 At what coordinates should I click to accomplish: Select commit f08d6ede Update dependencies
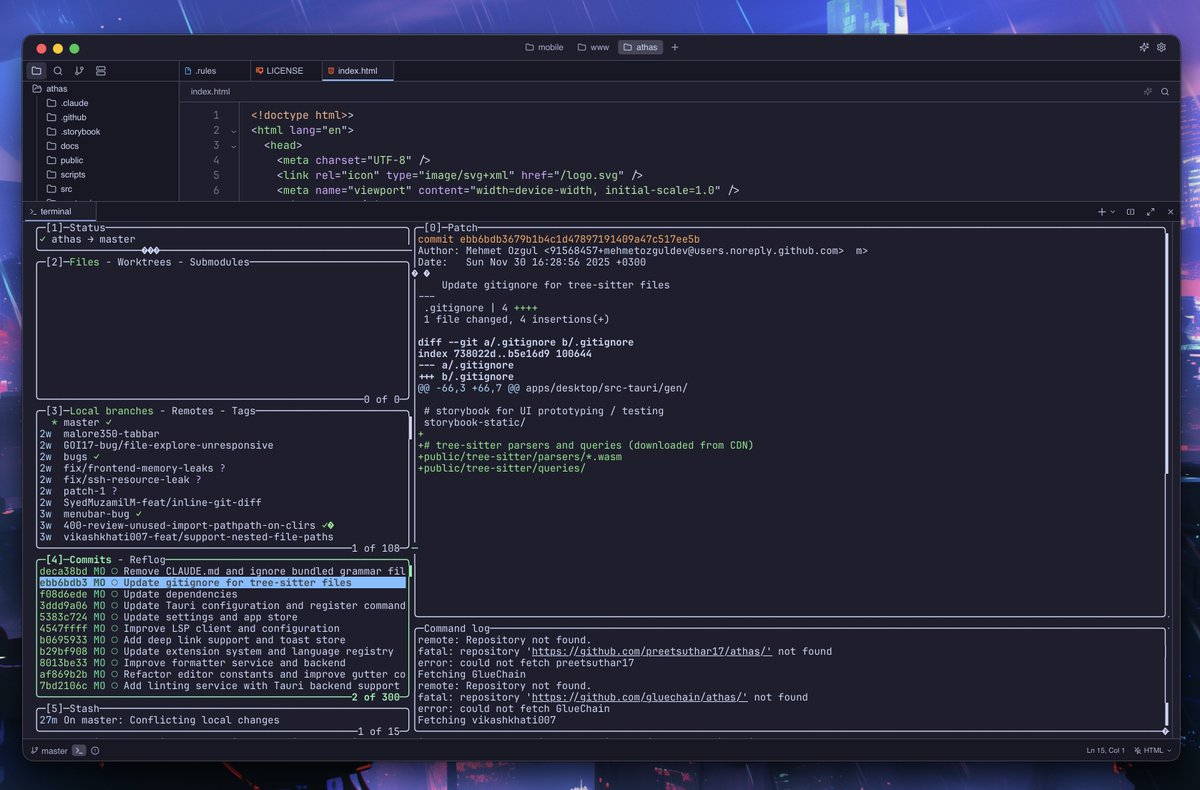click(223, 594)
